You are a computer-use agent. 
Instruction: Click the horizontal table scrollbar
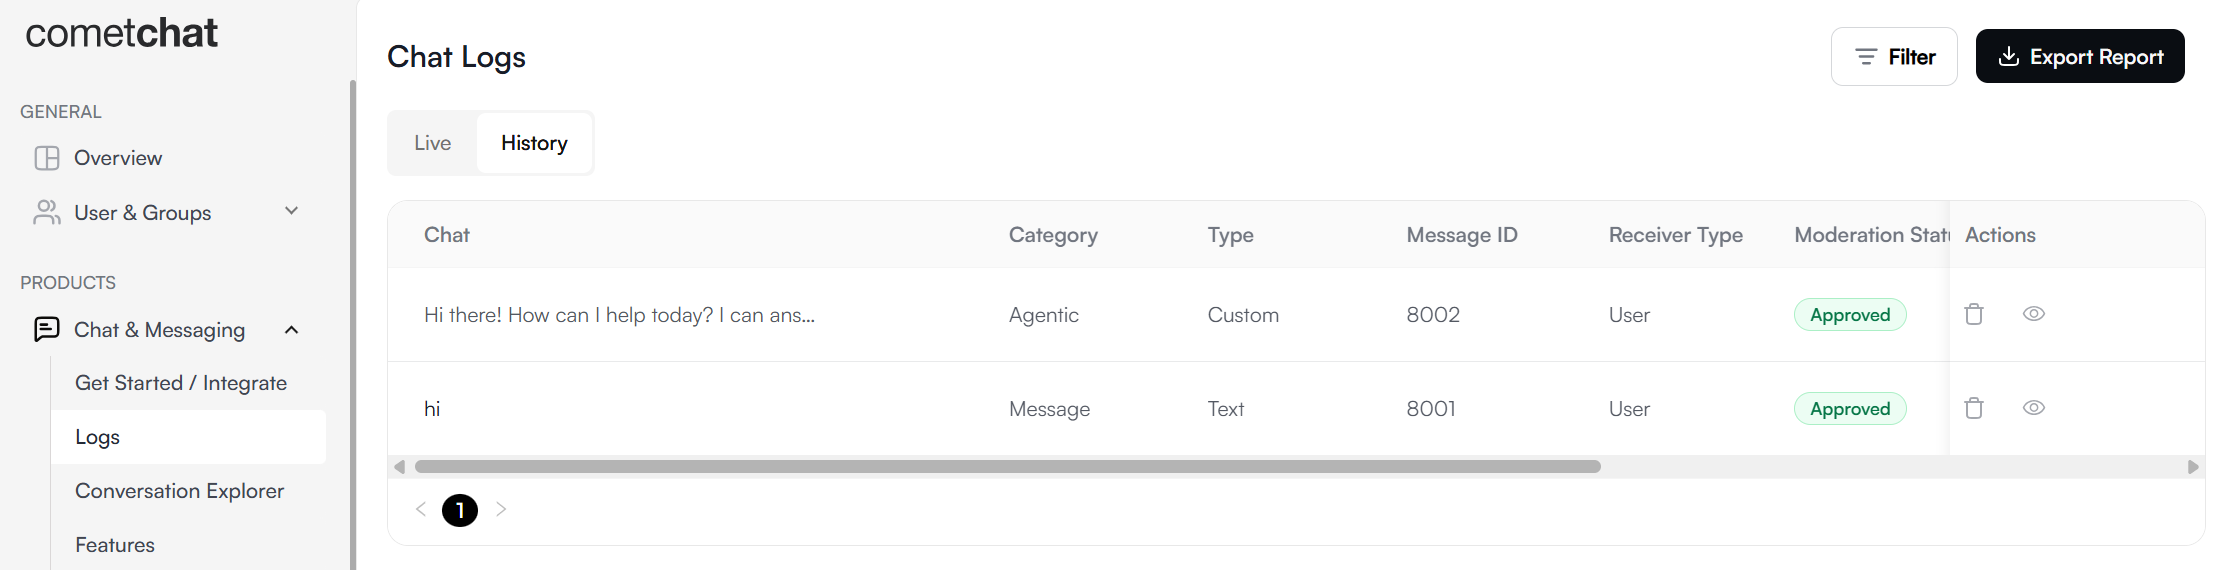click(1007, 466)
